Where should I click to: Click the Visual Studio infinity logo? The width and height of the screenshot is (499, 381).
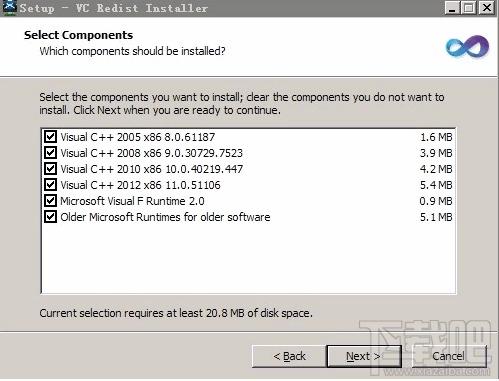click(467, 47)
